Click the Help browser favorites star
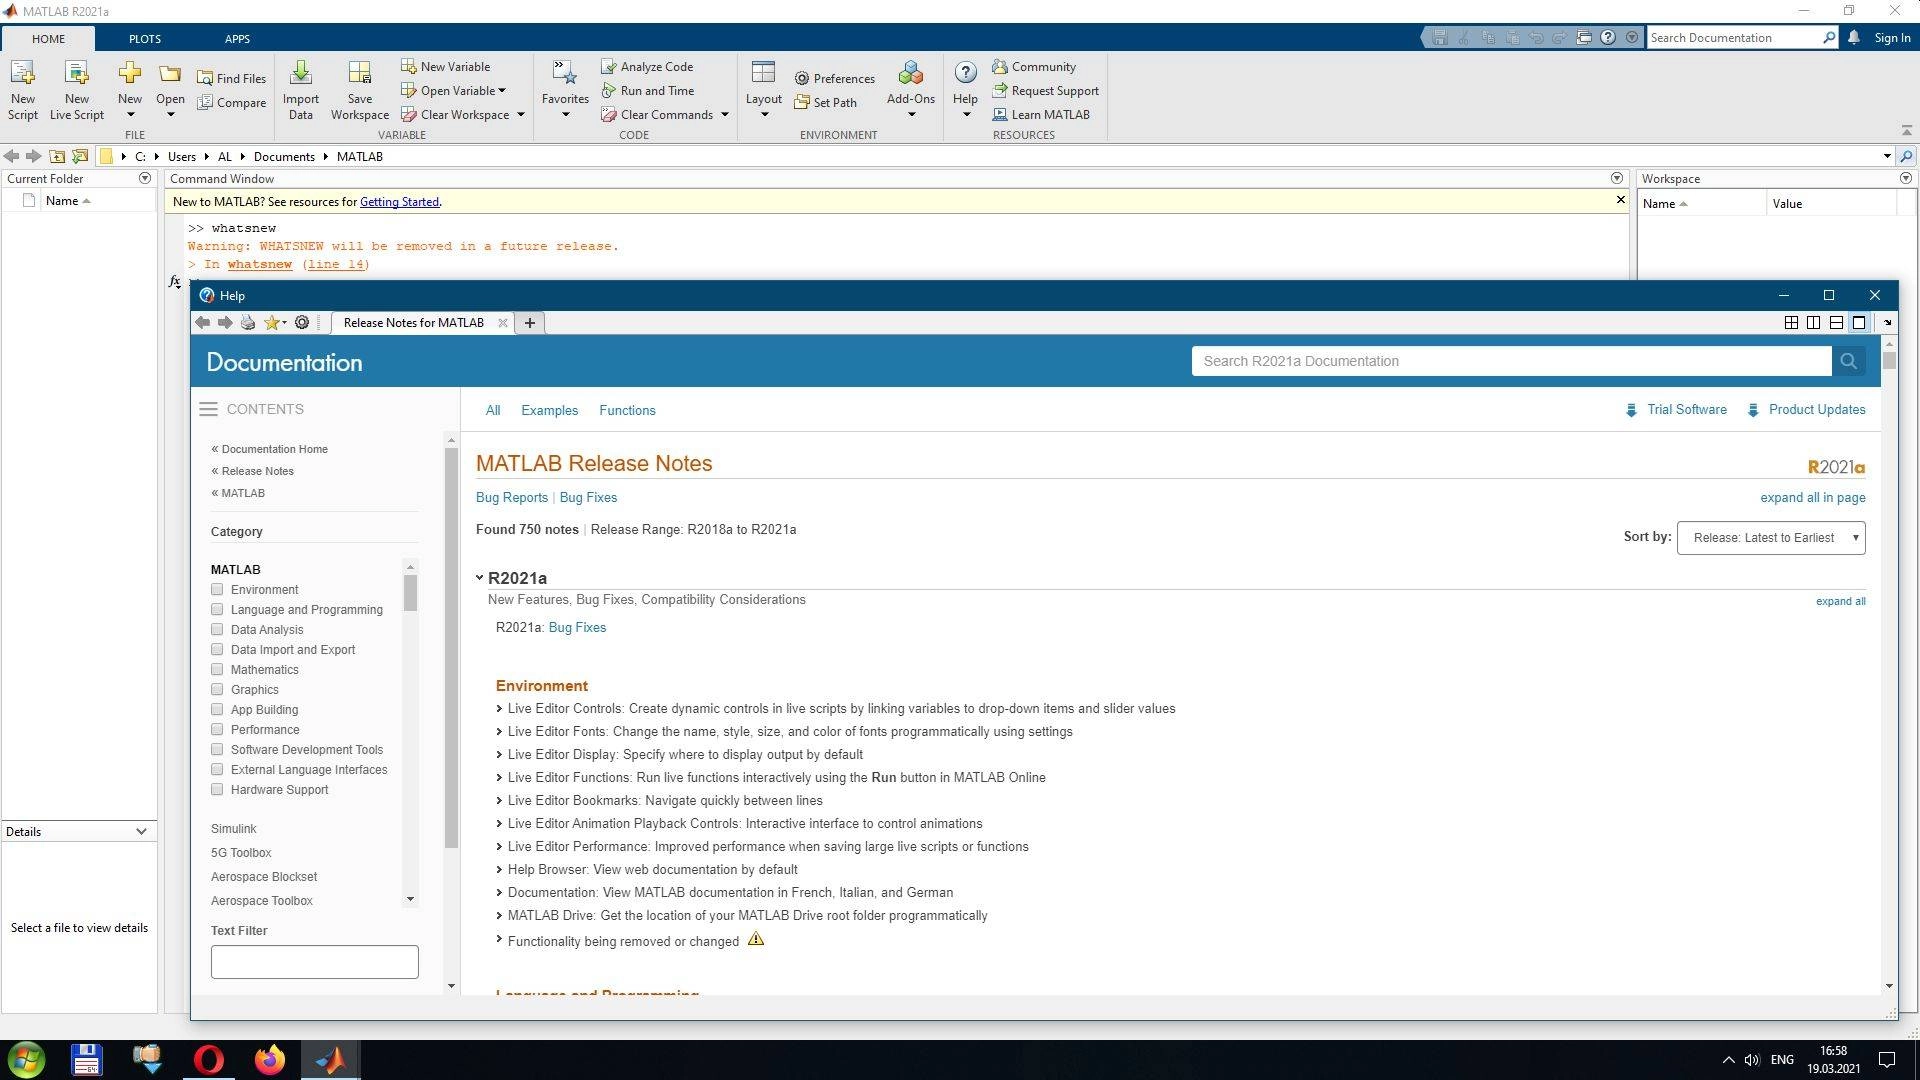 point(271,322)
